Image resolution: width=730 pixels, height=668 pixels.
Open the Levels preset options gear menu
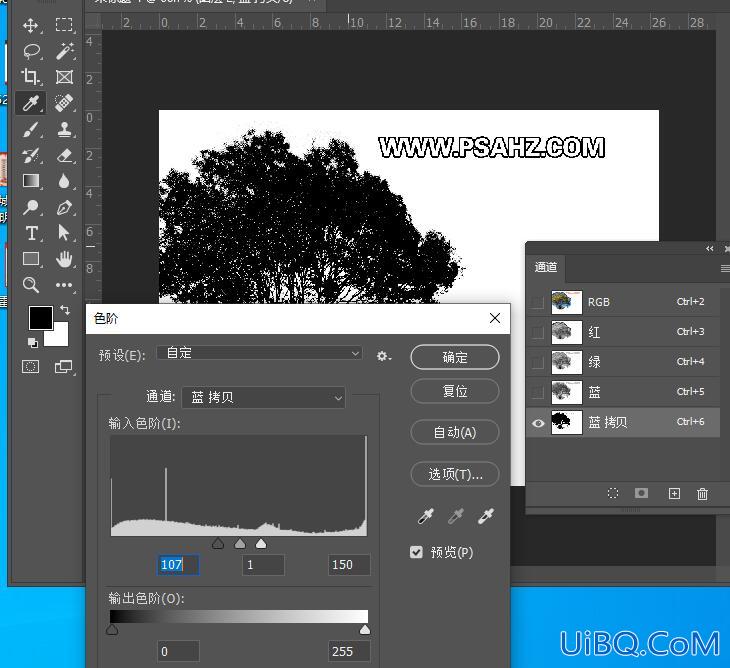click(x=384, y=356)
